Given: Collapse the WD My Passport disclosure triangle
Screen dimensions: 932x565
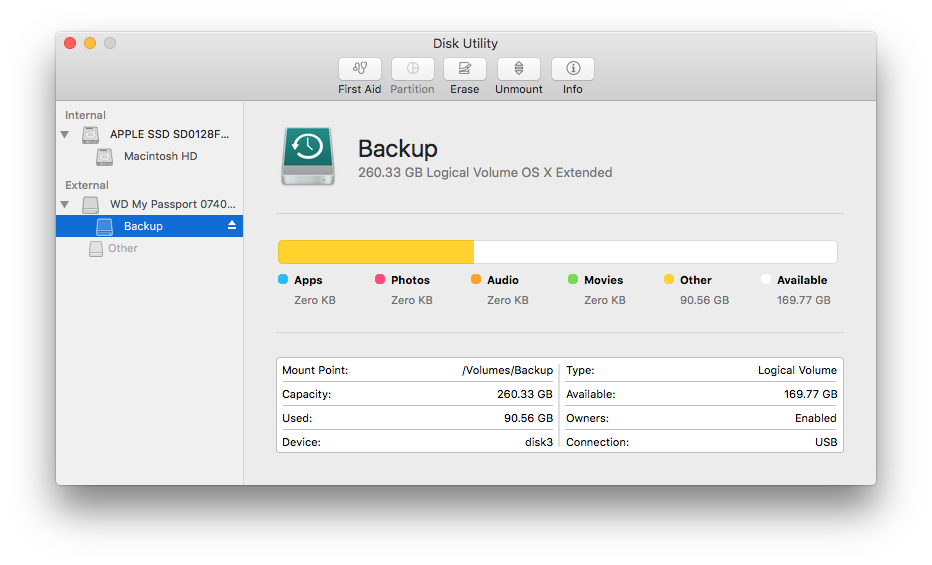Looking at the screenshot, I should pos(65,204).
